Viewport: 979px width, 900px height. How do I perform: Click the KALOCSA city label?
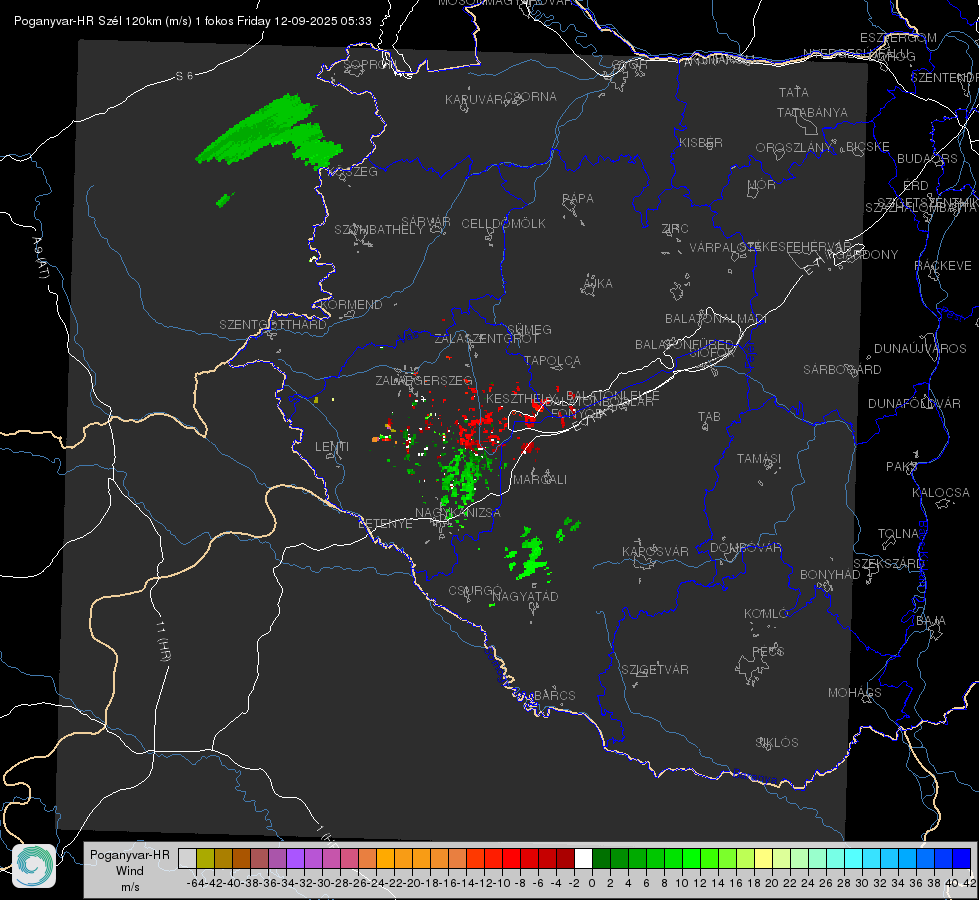tap(940, 493)
